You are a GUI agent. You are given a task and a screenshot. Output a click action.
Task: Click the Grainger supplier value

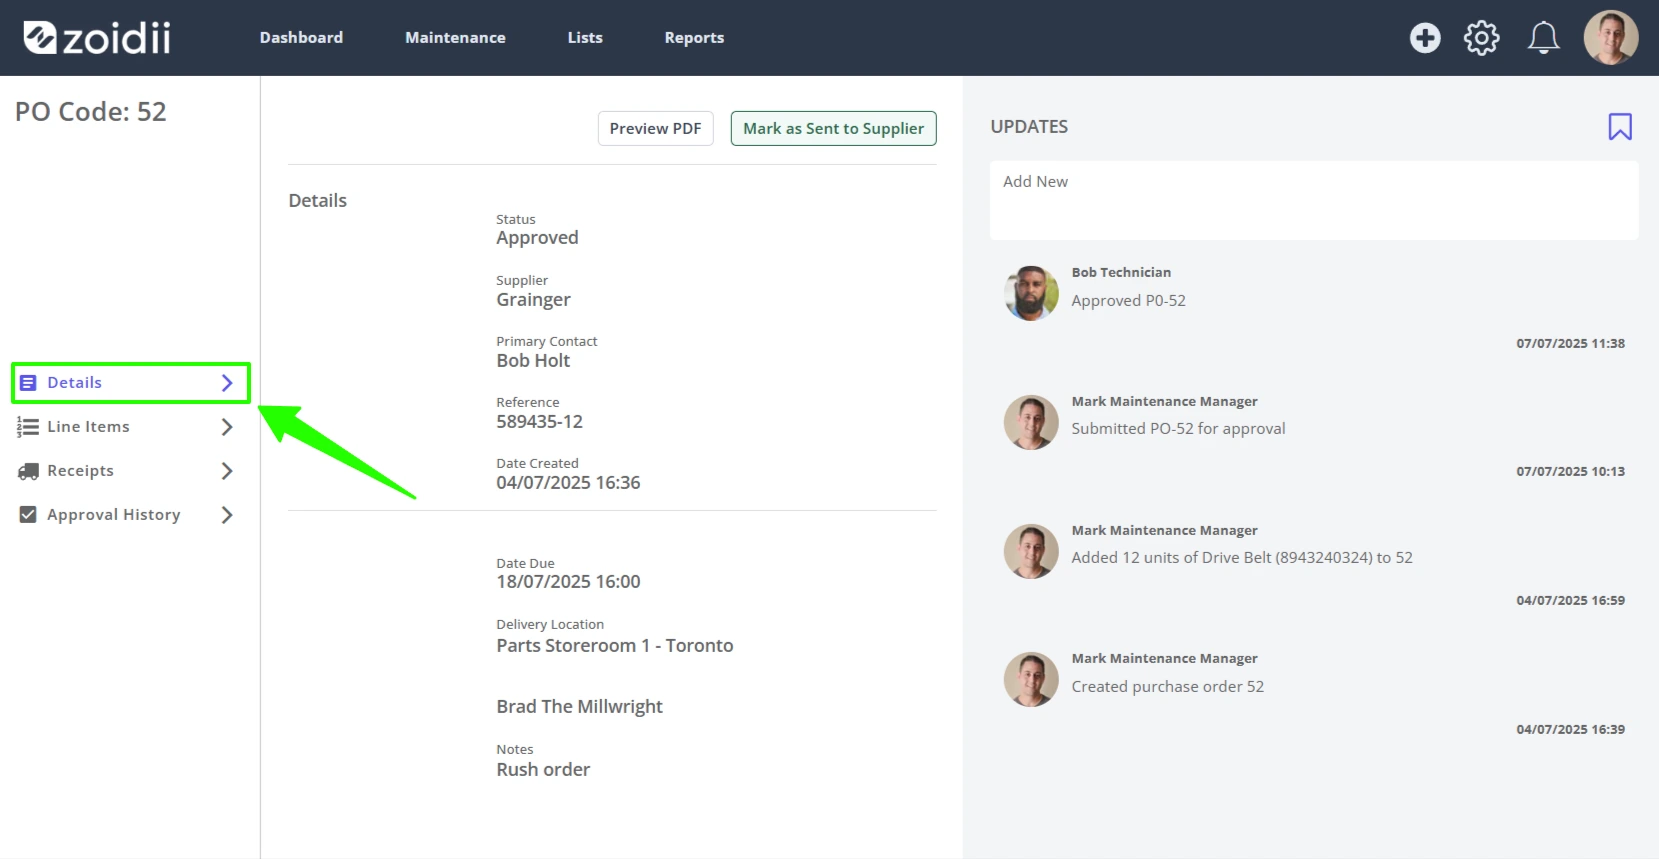click(533, 300)
